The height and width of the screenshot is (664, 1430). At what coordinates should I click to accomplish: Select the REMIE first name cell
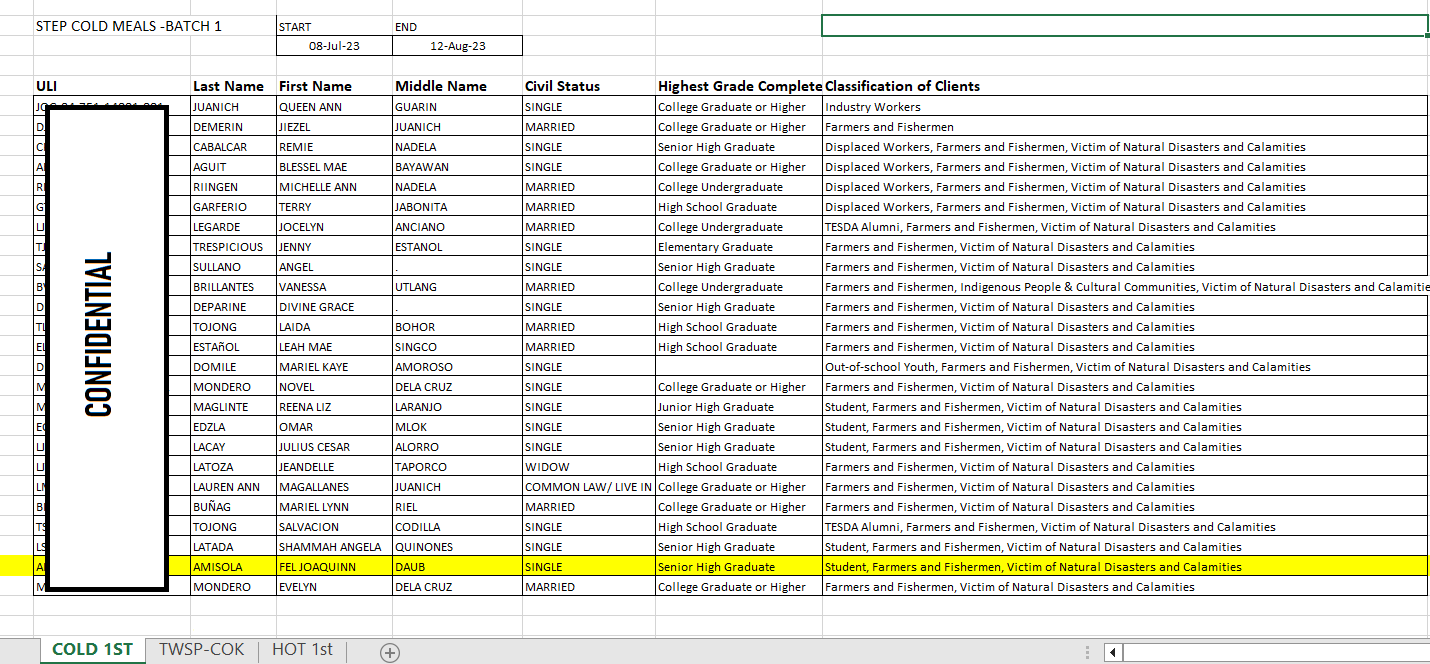point(334,147)
